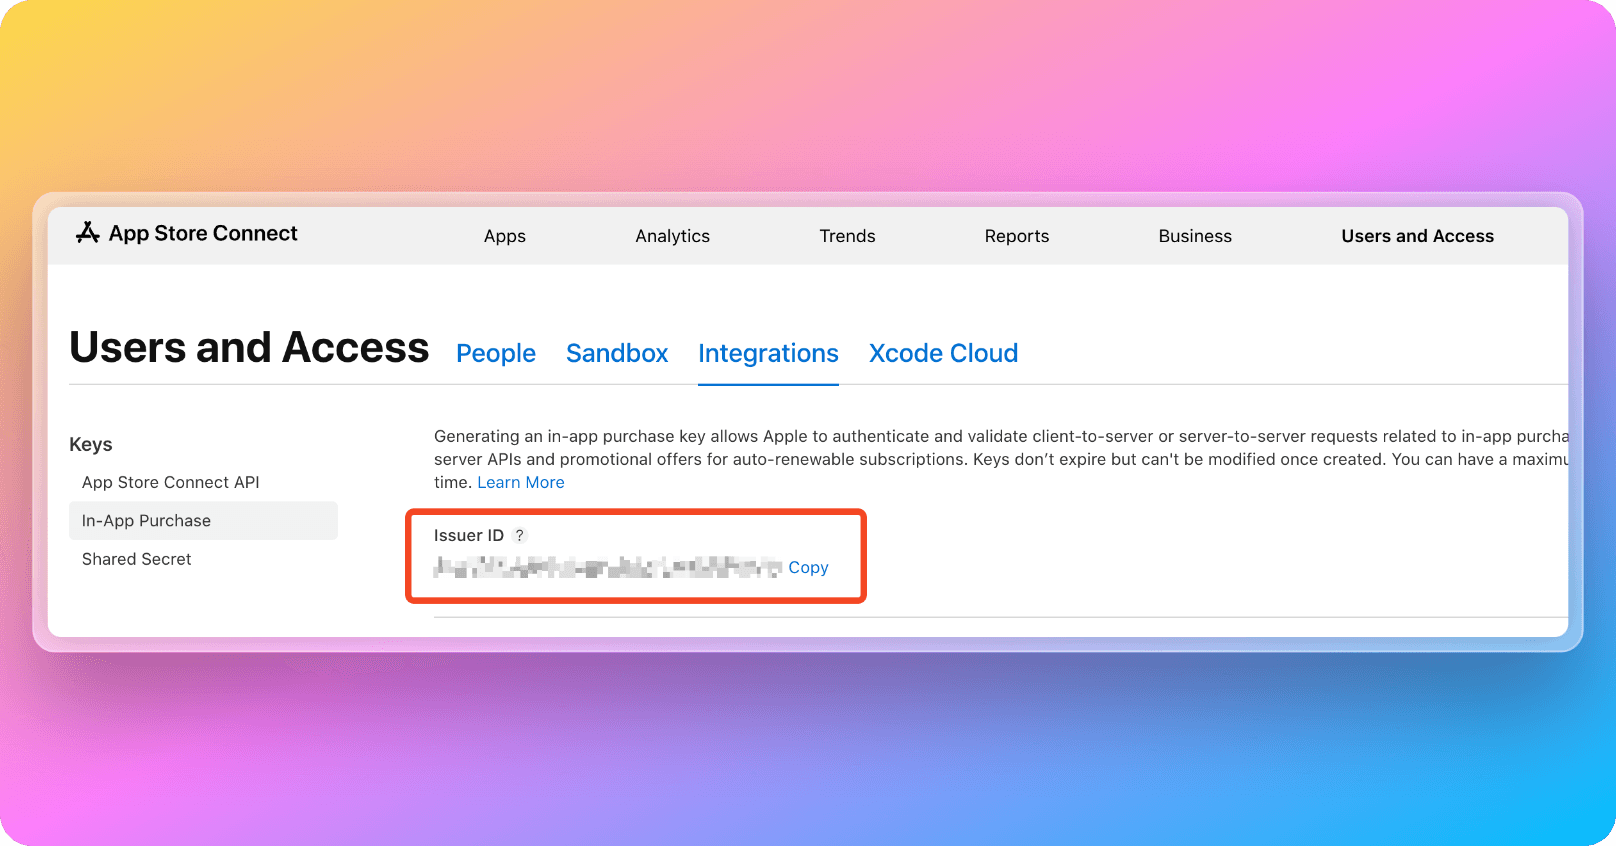Switch to the Sandbox tab

pos(617,353)
